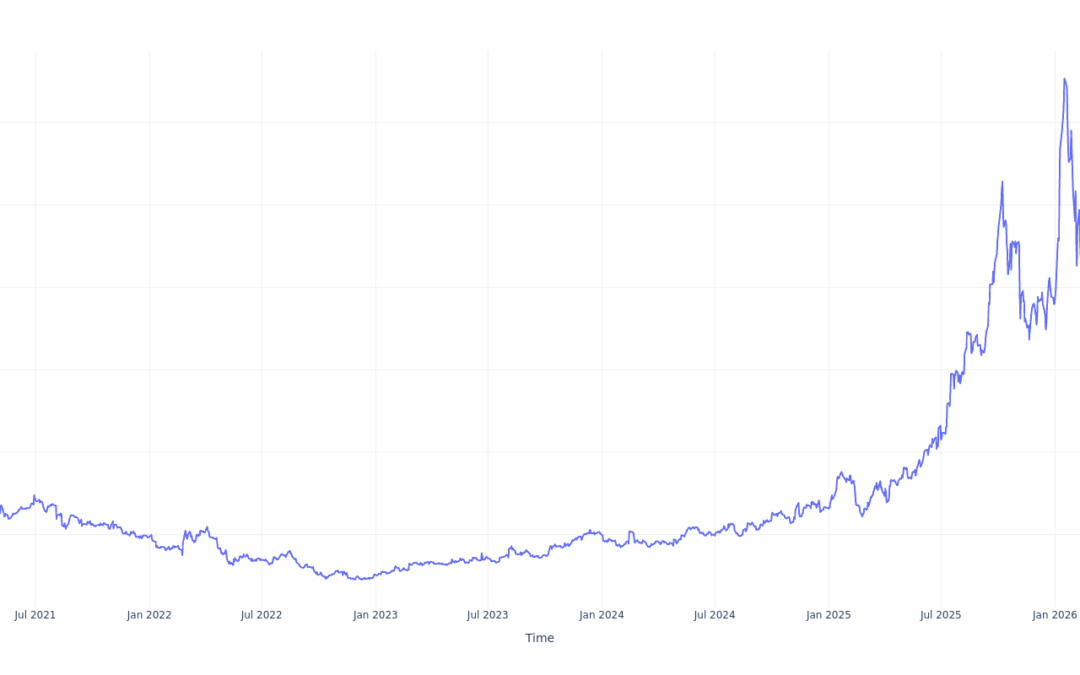The height and width of the screenshot is (675, 1080).
Task: Click the secondary peak near late 2025
Action: 1001,181
